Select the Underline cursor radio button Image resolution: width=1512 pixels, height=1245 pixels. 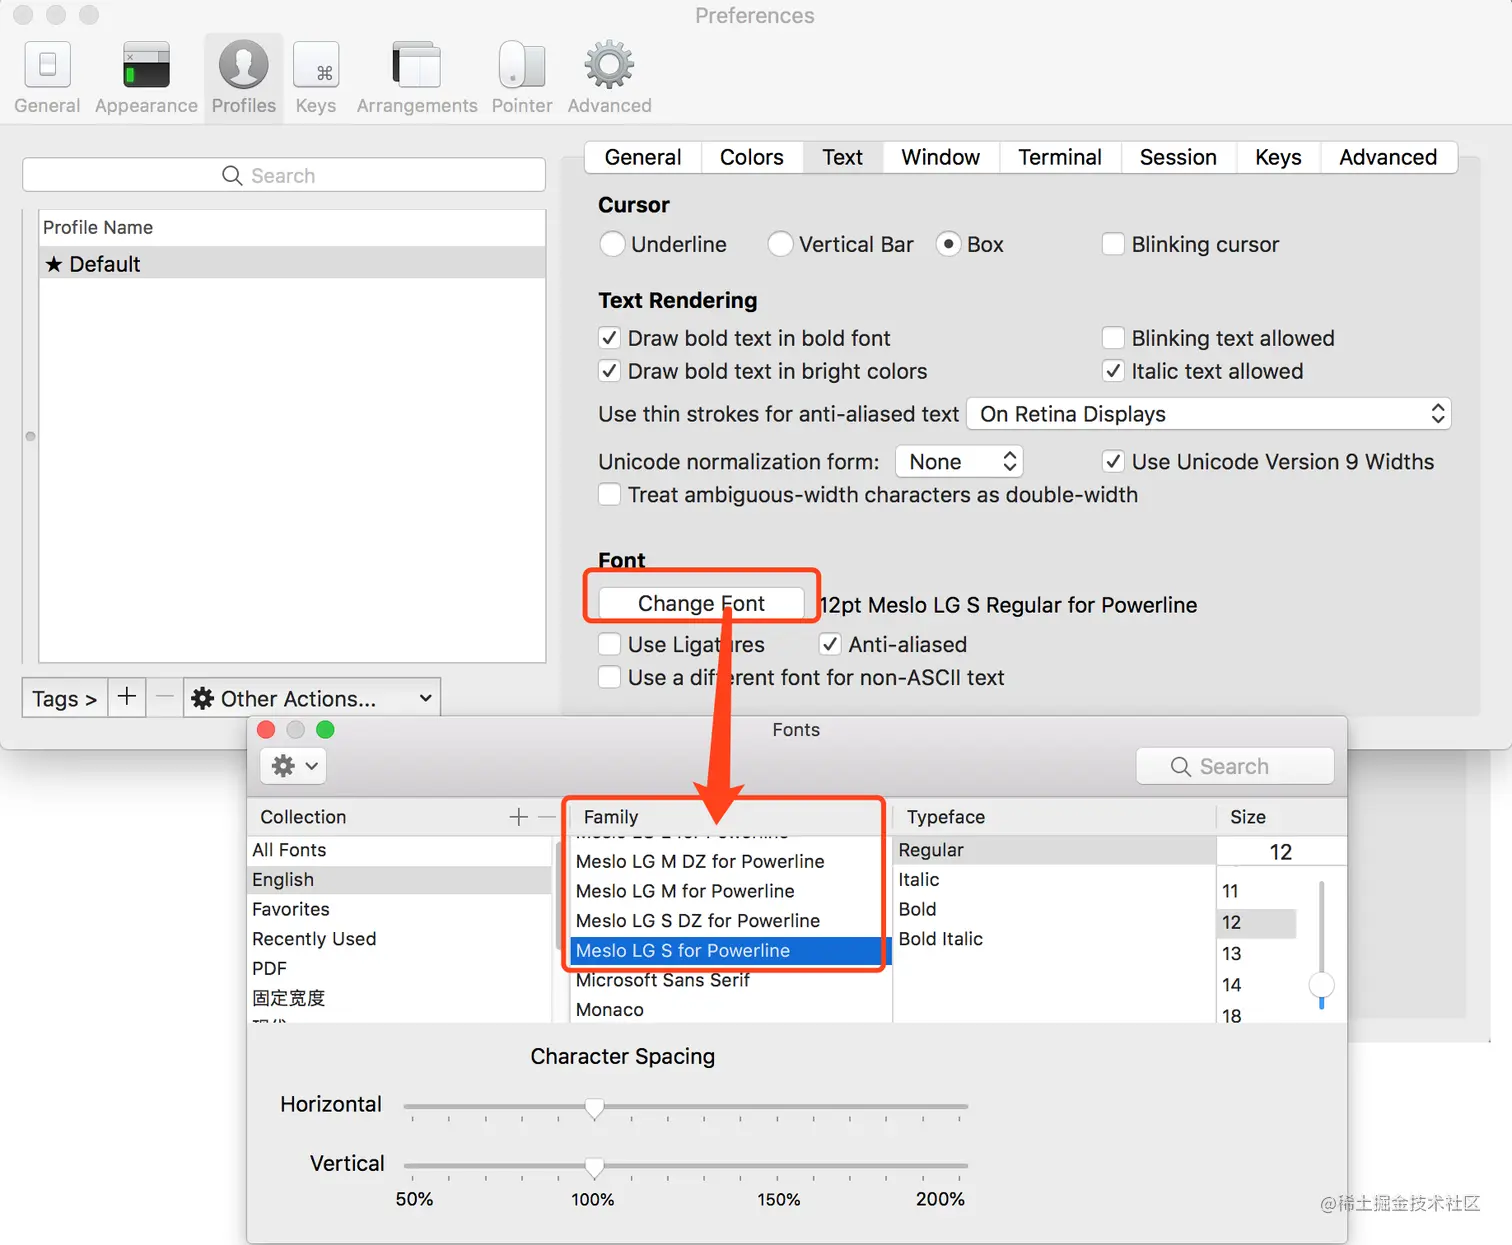tap(612, 244)
